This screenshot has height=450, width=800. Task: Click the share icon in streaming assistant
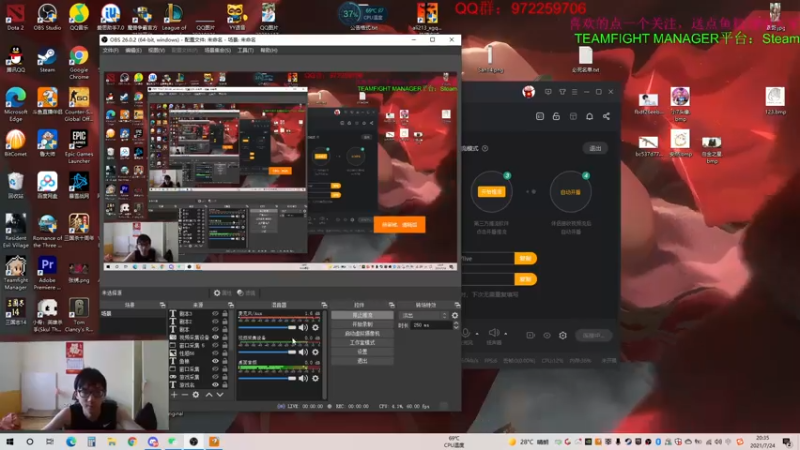[x=607, y=116]
